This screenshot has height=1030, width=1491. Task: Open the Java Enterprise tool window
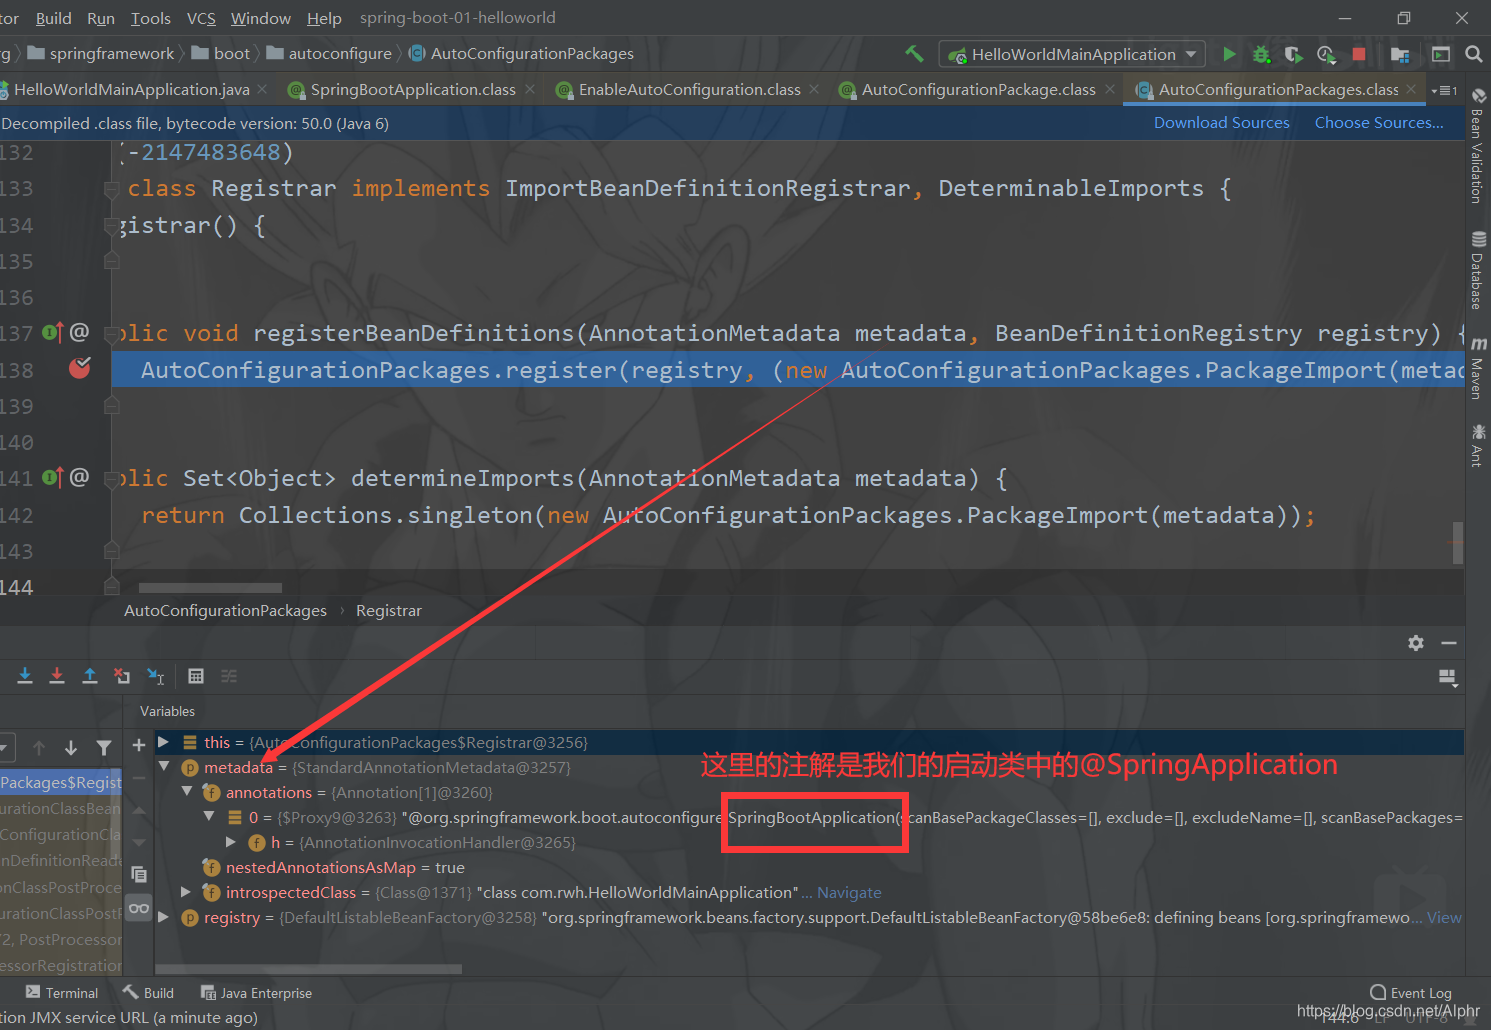pos(256,993)
